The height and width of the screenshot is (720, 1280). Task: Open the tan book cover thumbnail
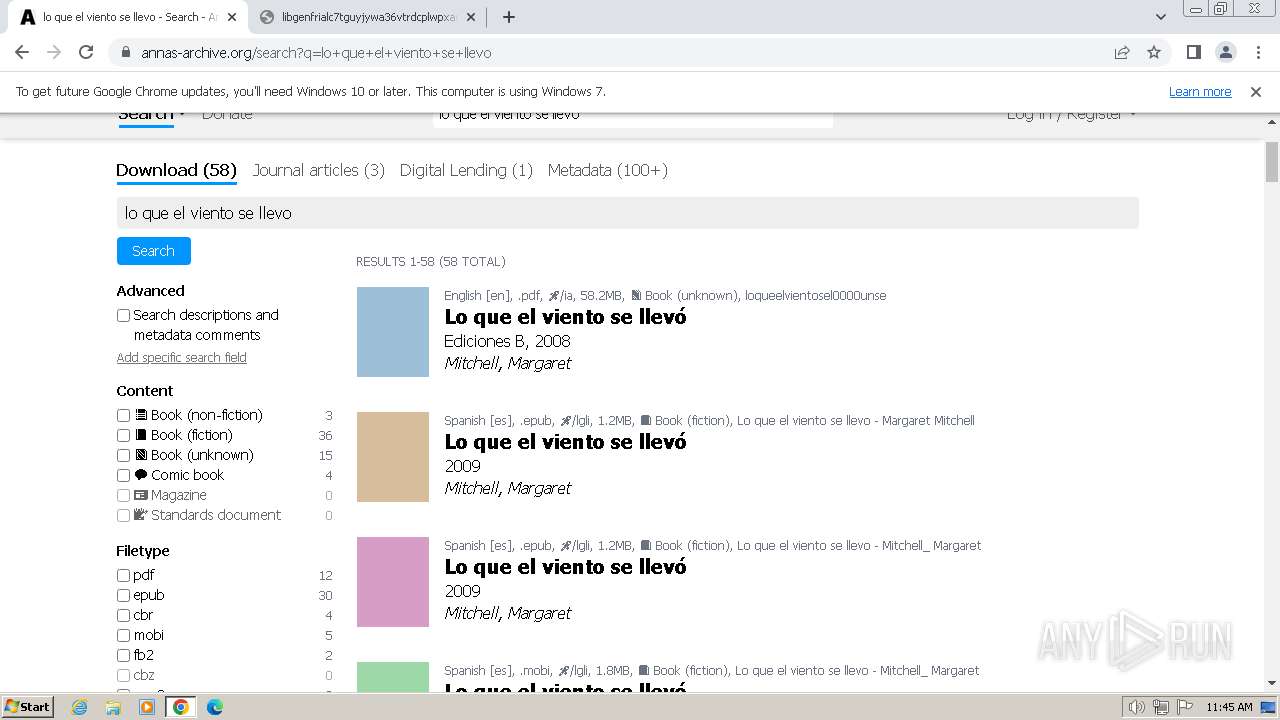pyautogui.click(x=392, y=457)
